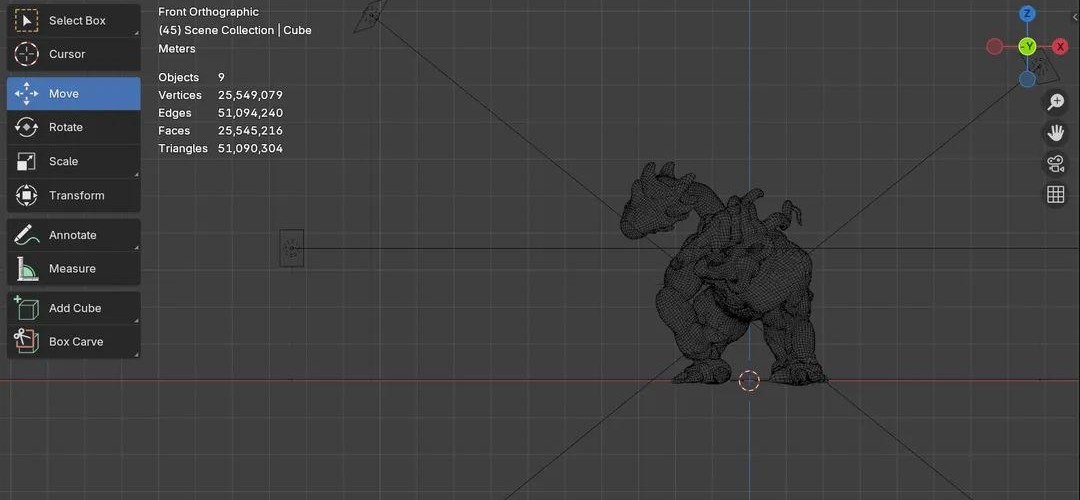This screenshot has width=1080, height=500.
Task: Toggle orthographic/perspective grid button
Action: point(1055,195)
